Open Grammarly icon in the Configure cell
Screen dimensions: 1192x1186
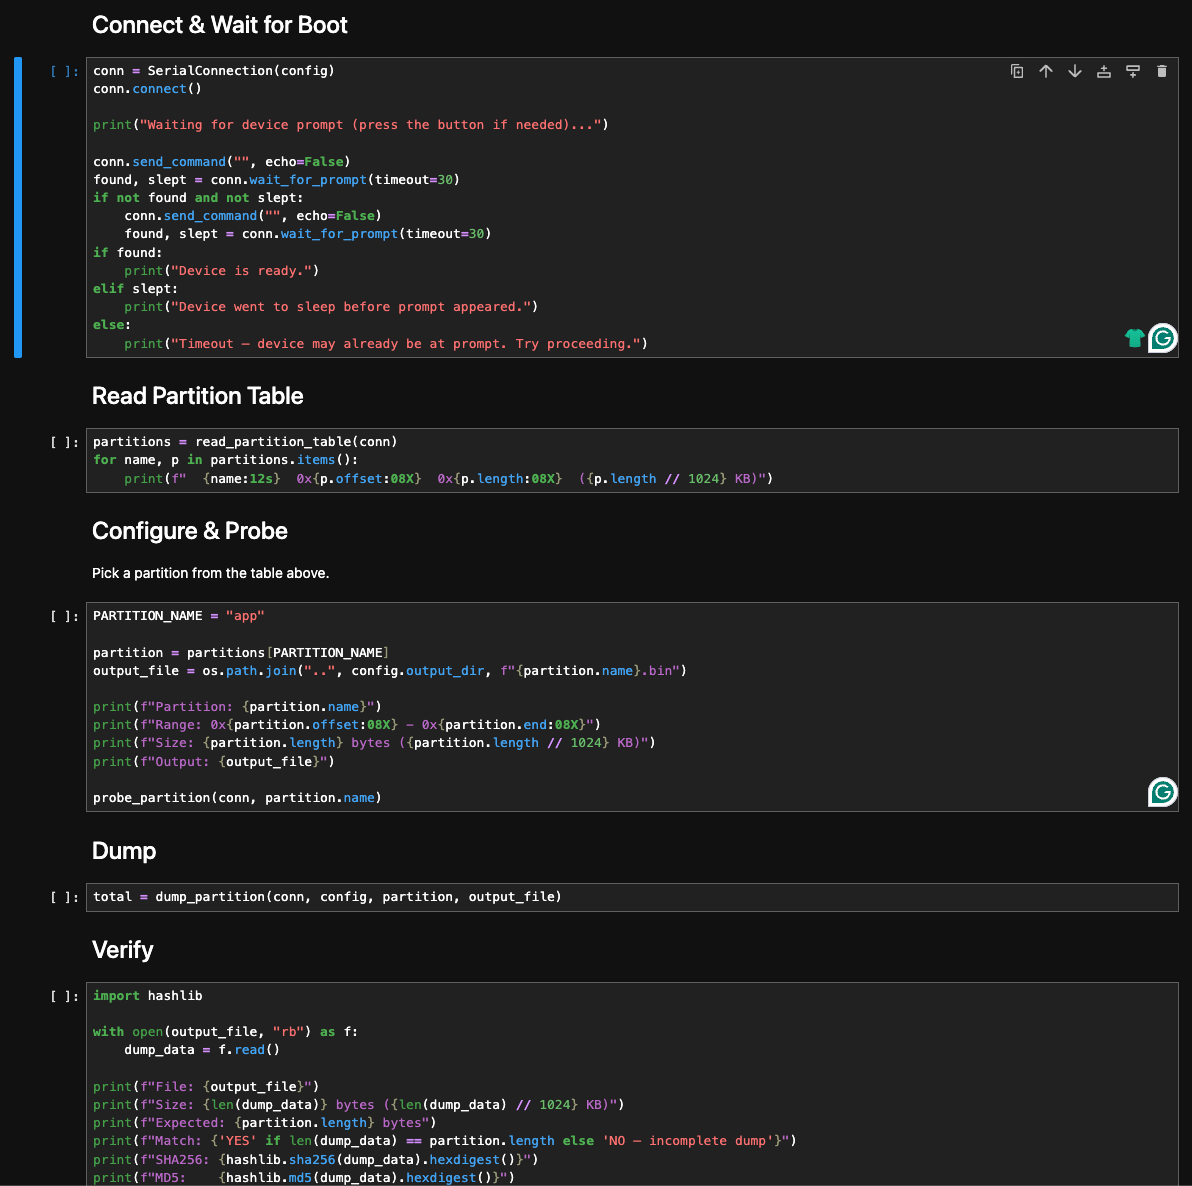(1162, 792)
